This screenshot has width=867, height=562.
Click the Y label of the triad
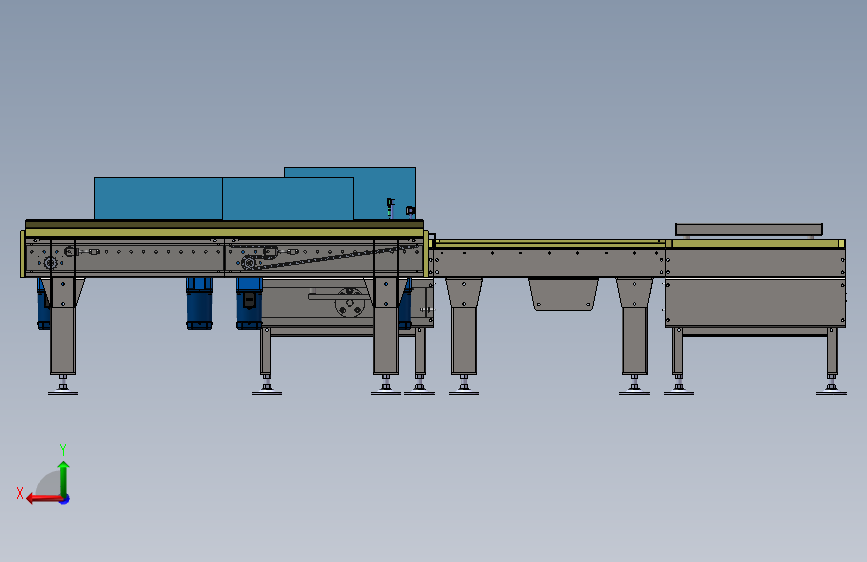point(63,449)
